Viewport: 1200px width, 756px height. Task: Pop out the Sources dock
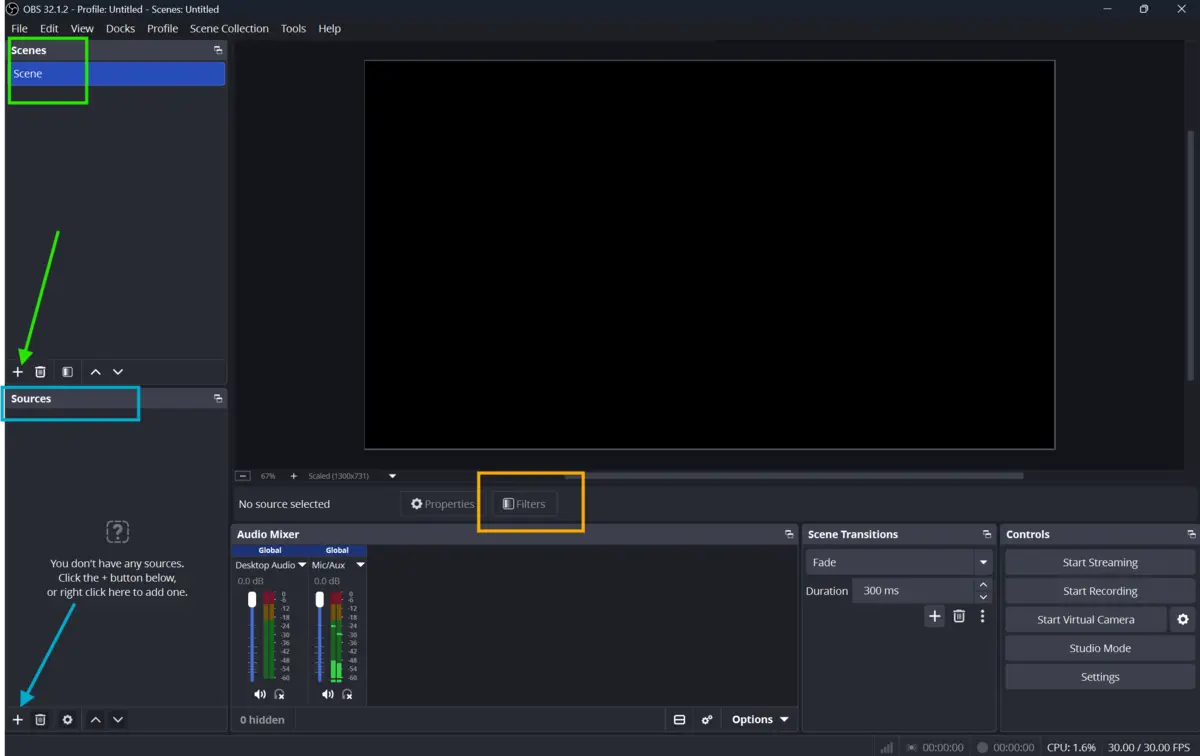click(x=218, y=398)
